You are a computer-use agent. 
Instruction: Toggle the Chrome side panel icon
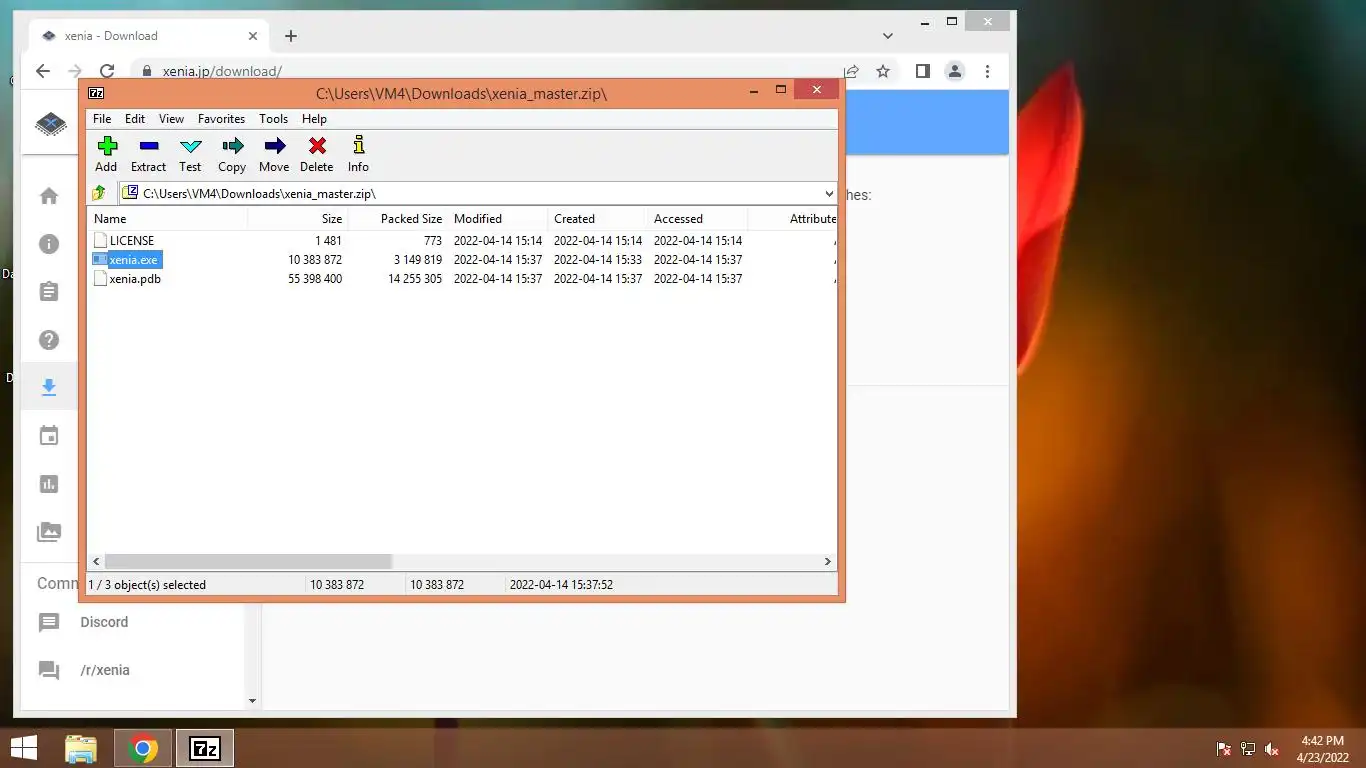click(923, 71)
